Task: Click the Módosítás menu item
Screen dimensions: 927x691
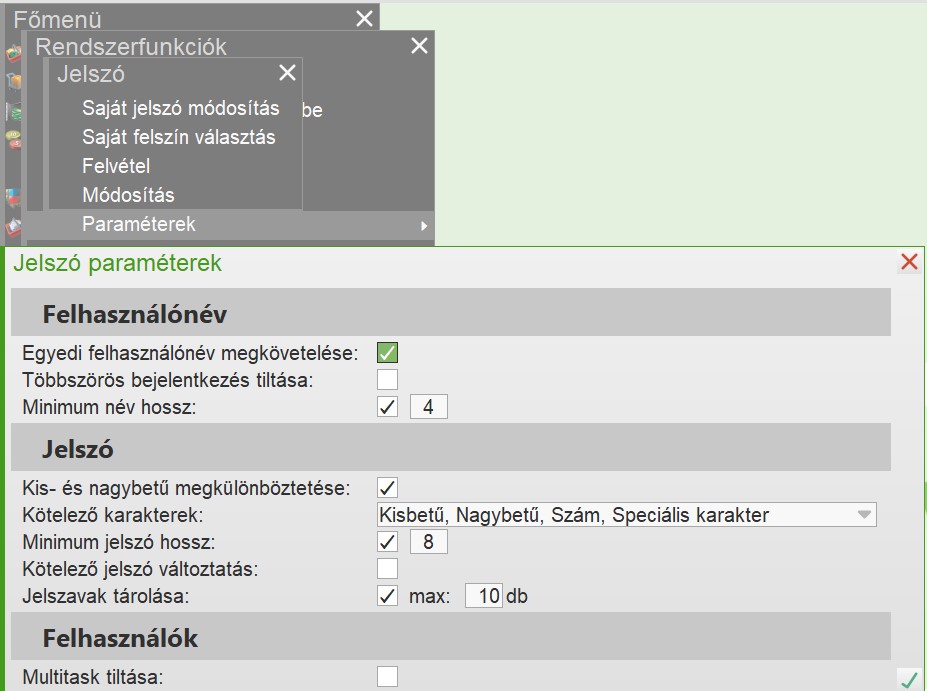Action: [x=128, y=195]
